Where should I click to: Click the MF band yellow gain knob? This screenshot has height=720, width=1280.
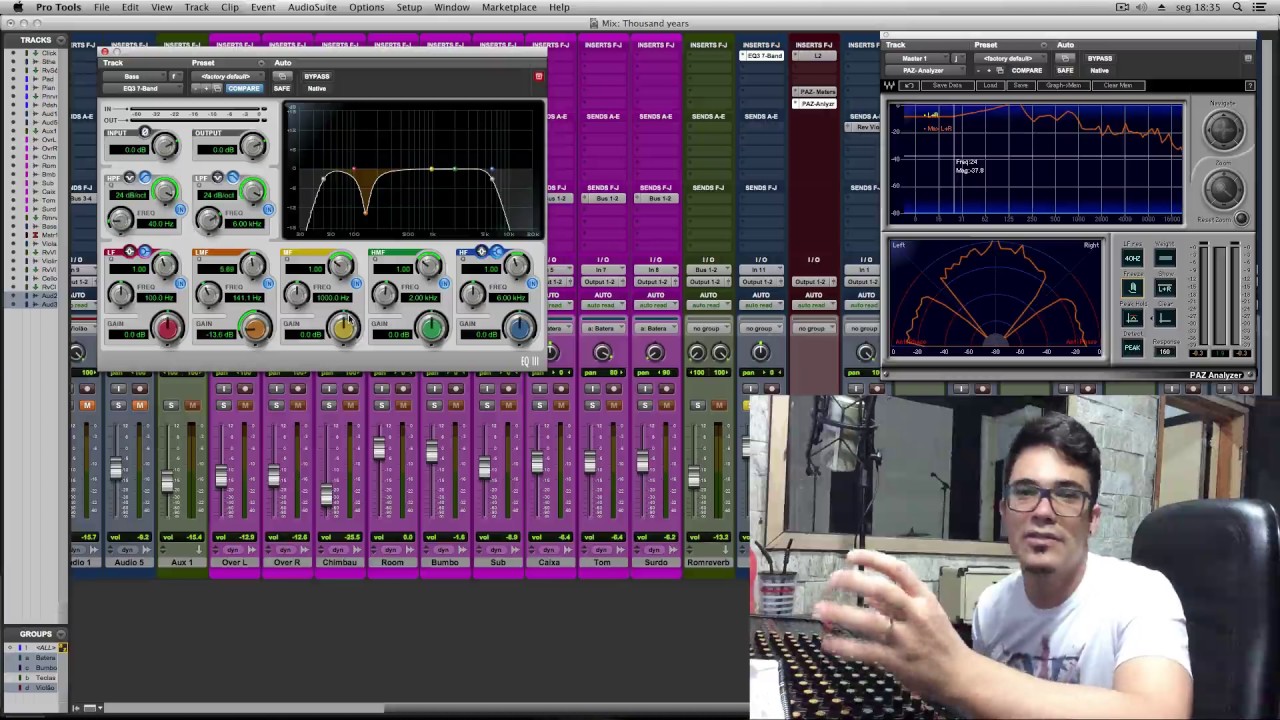click(x=343, y=328)
